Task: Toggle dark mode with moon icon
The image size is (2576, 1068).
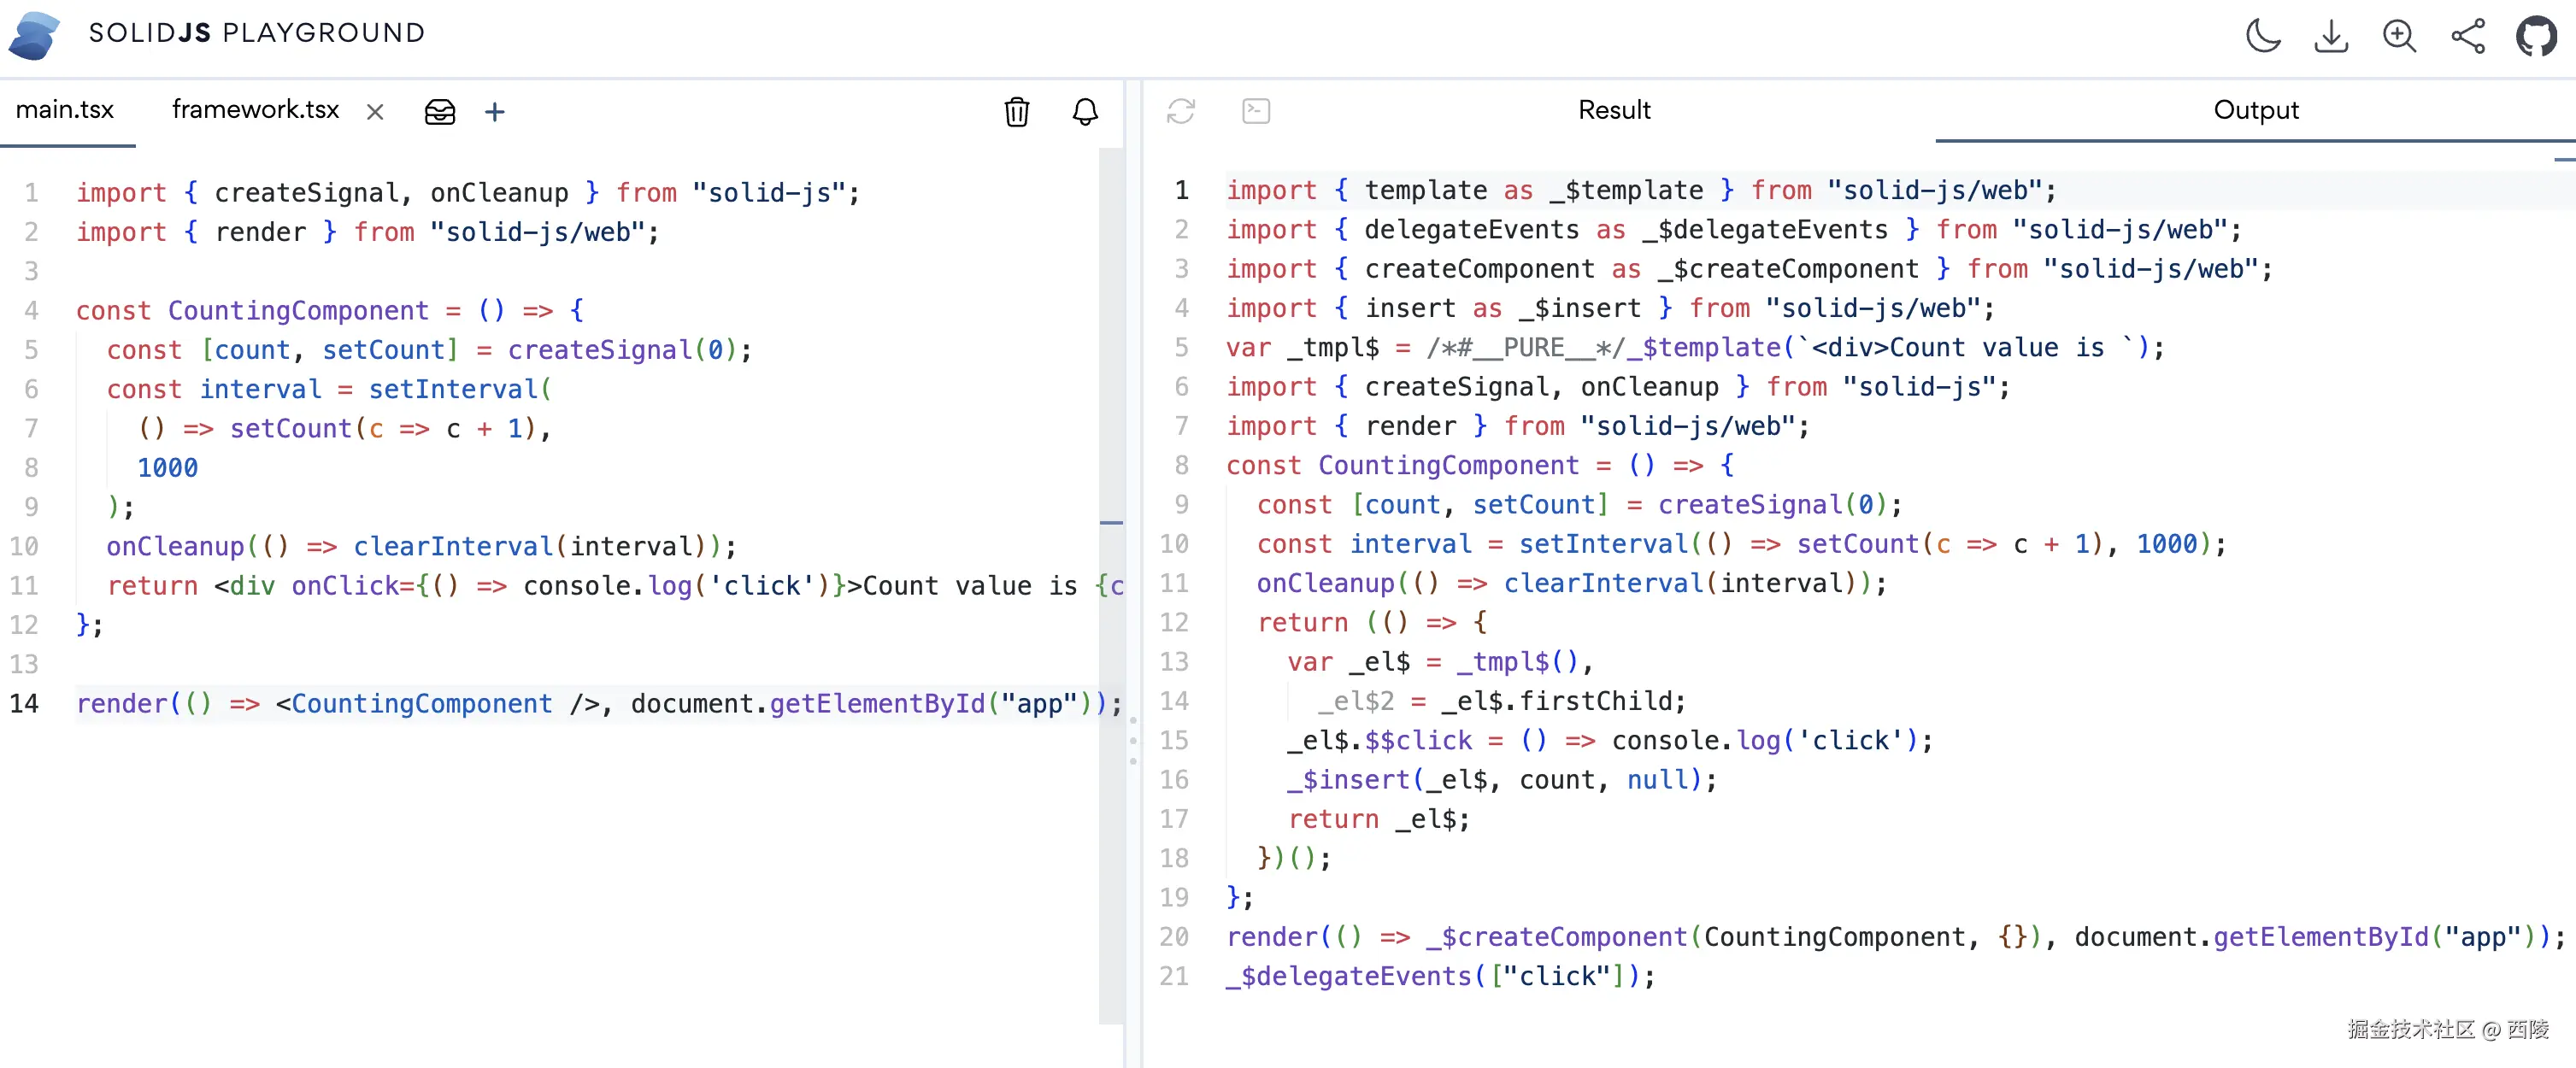Action: tap(2263, 36)
